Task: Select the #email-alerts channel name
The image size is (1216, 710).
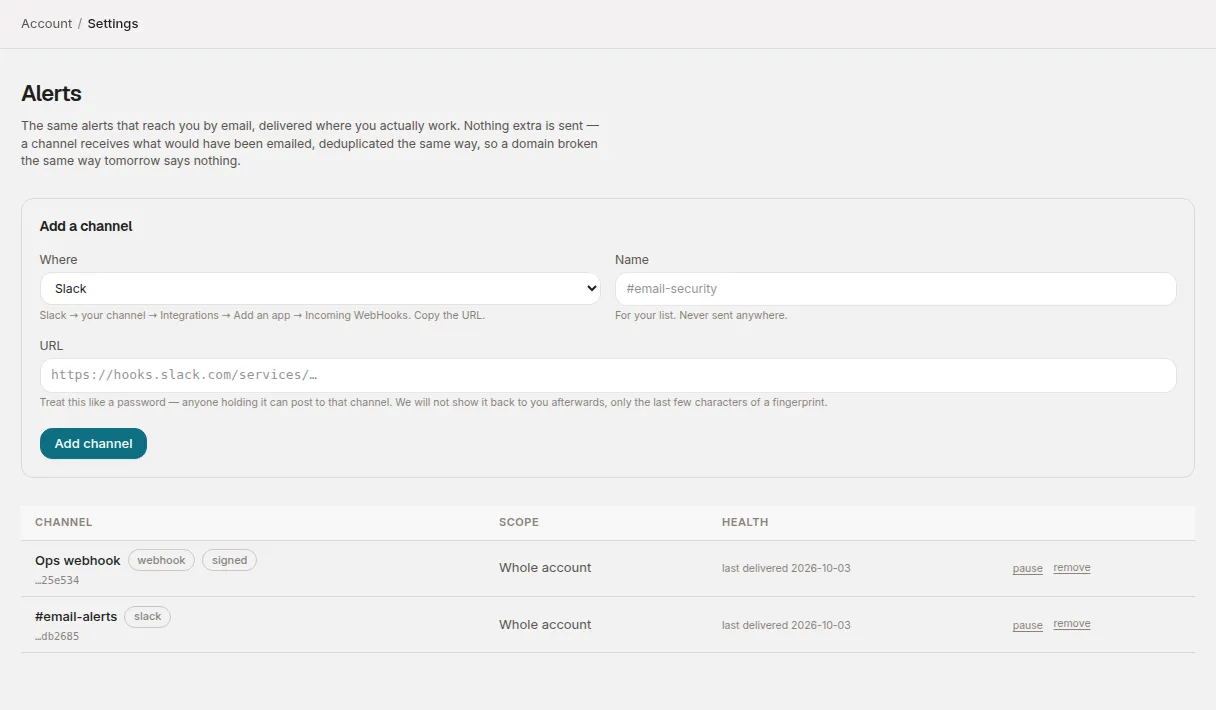Action: pyautogui.click(x=76, y=616)
